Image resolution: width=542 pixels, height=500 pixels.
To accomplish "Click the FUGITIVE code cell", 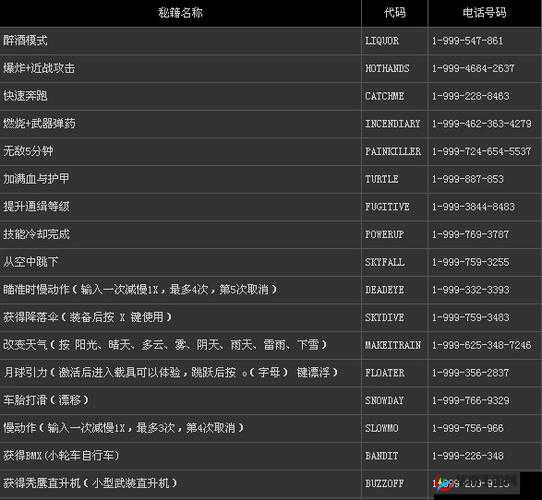I will click(x=387, y=207).
